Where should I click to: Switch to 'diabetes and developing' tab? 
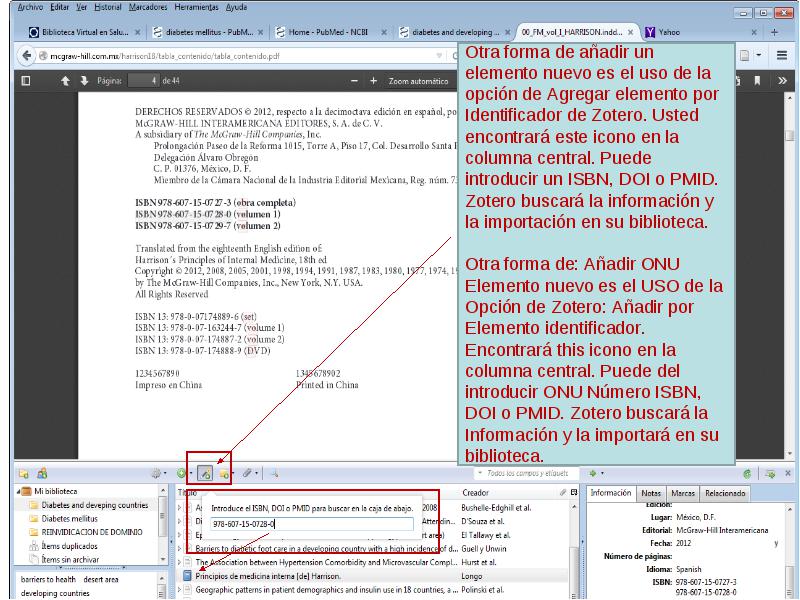coord(455,32)
